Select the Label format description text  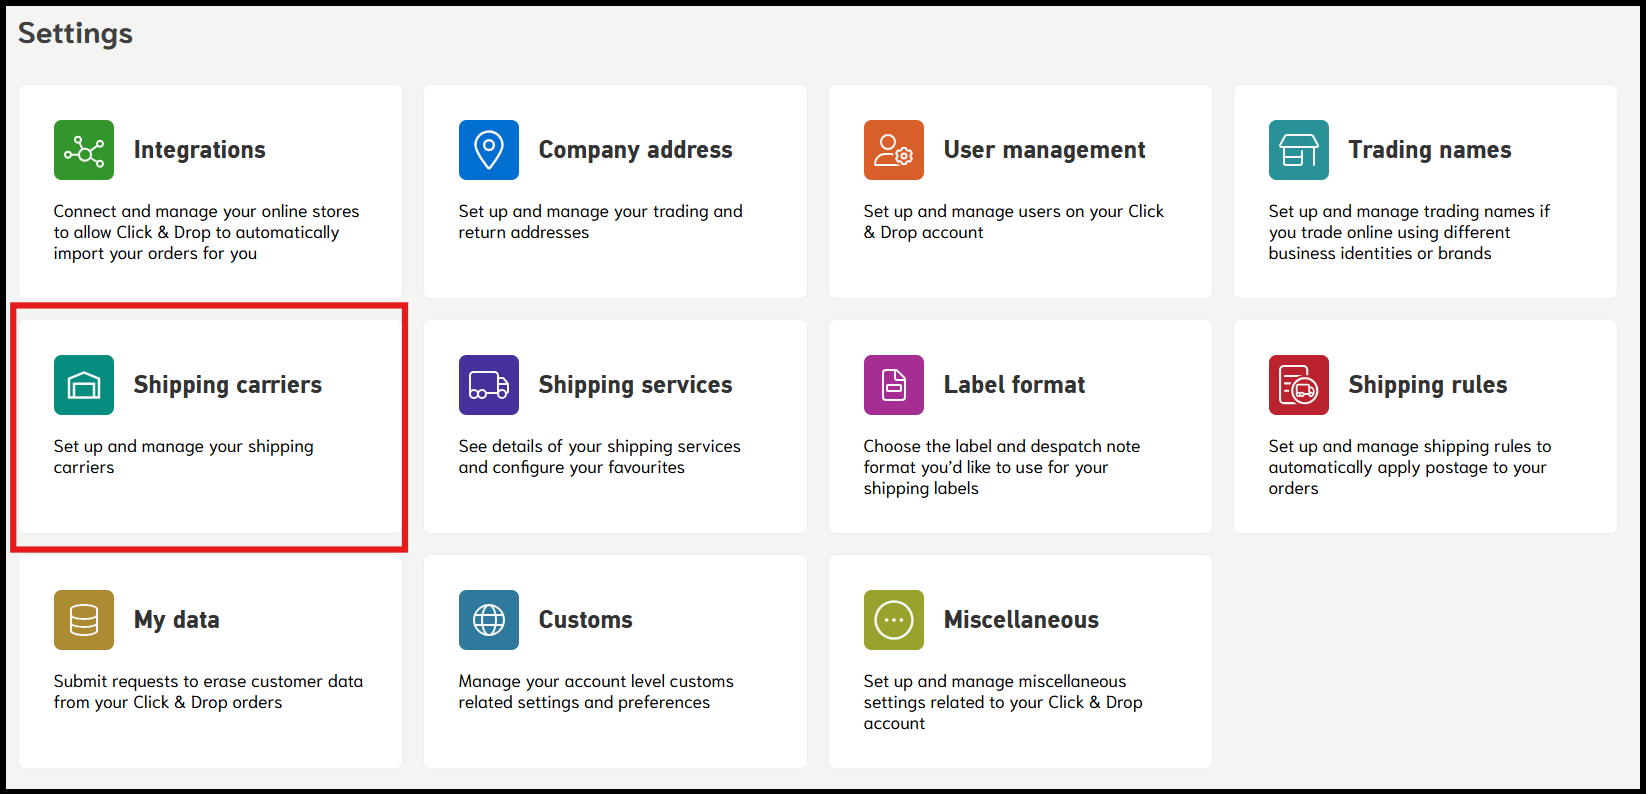(1001, 467)
